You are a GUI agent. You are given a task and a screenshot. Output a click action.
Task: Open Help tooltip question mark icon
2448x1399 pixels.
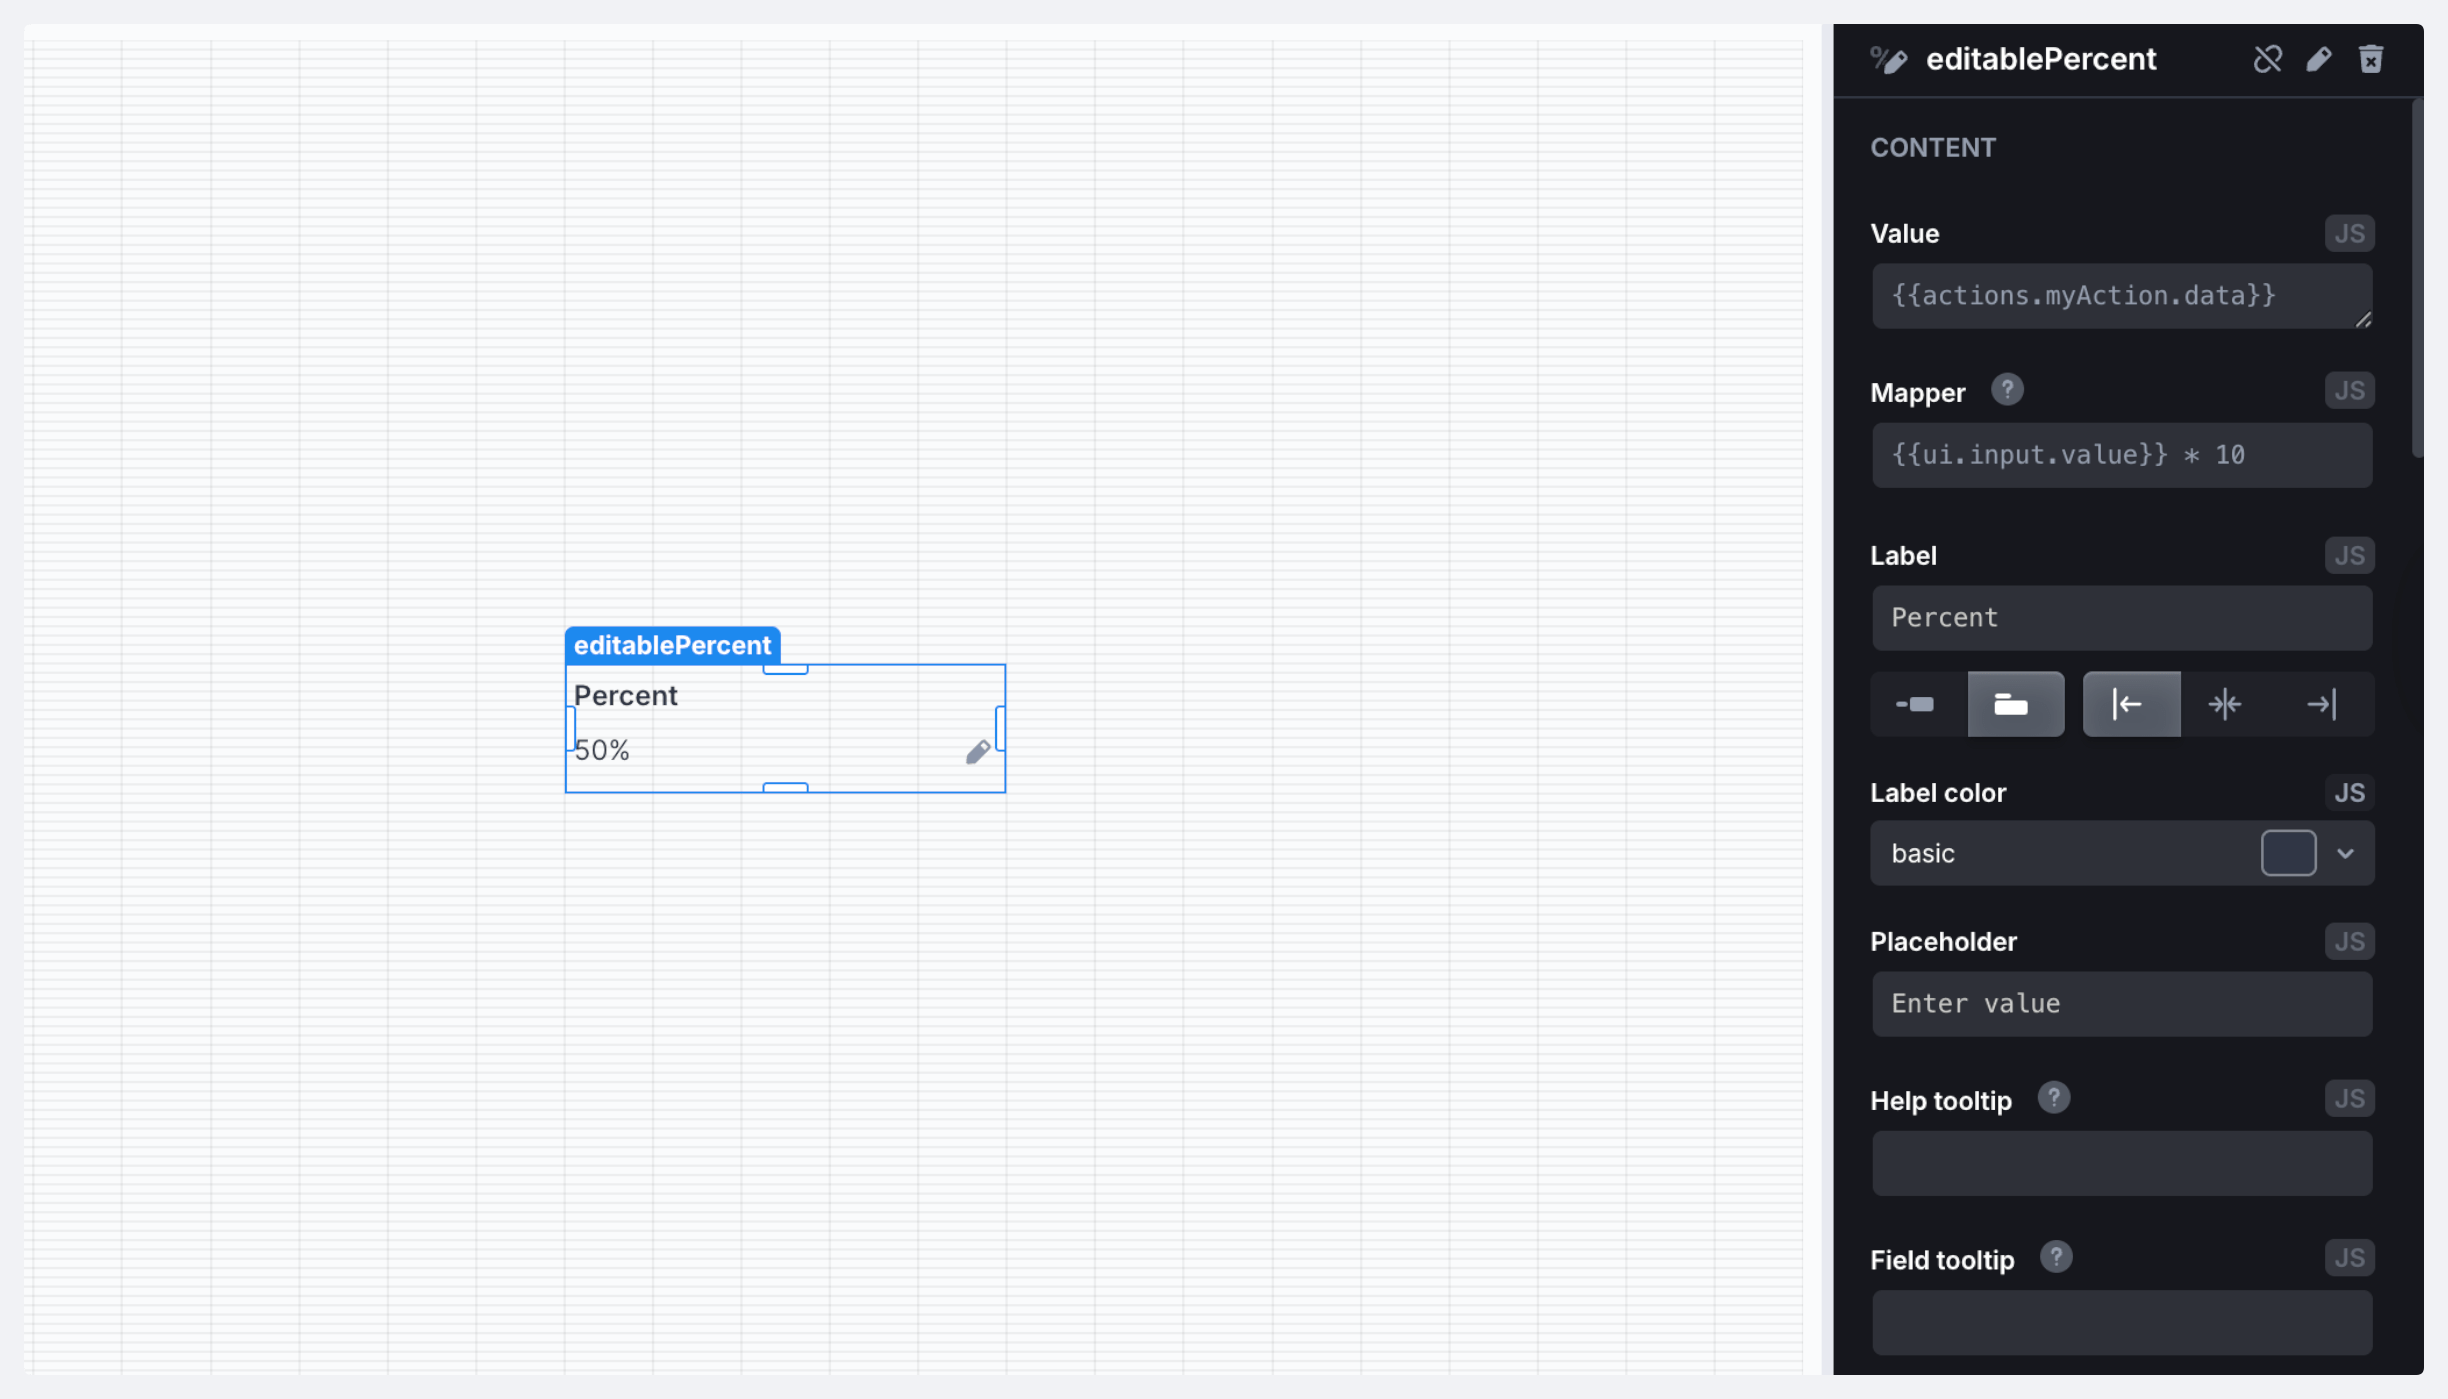2053,1098
